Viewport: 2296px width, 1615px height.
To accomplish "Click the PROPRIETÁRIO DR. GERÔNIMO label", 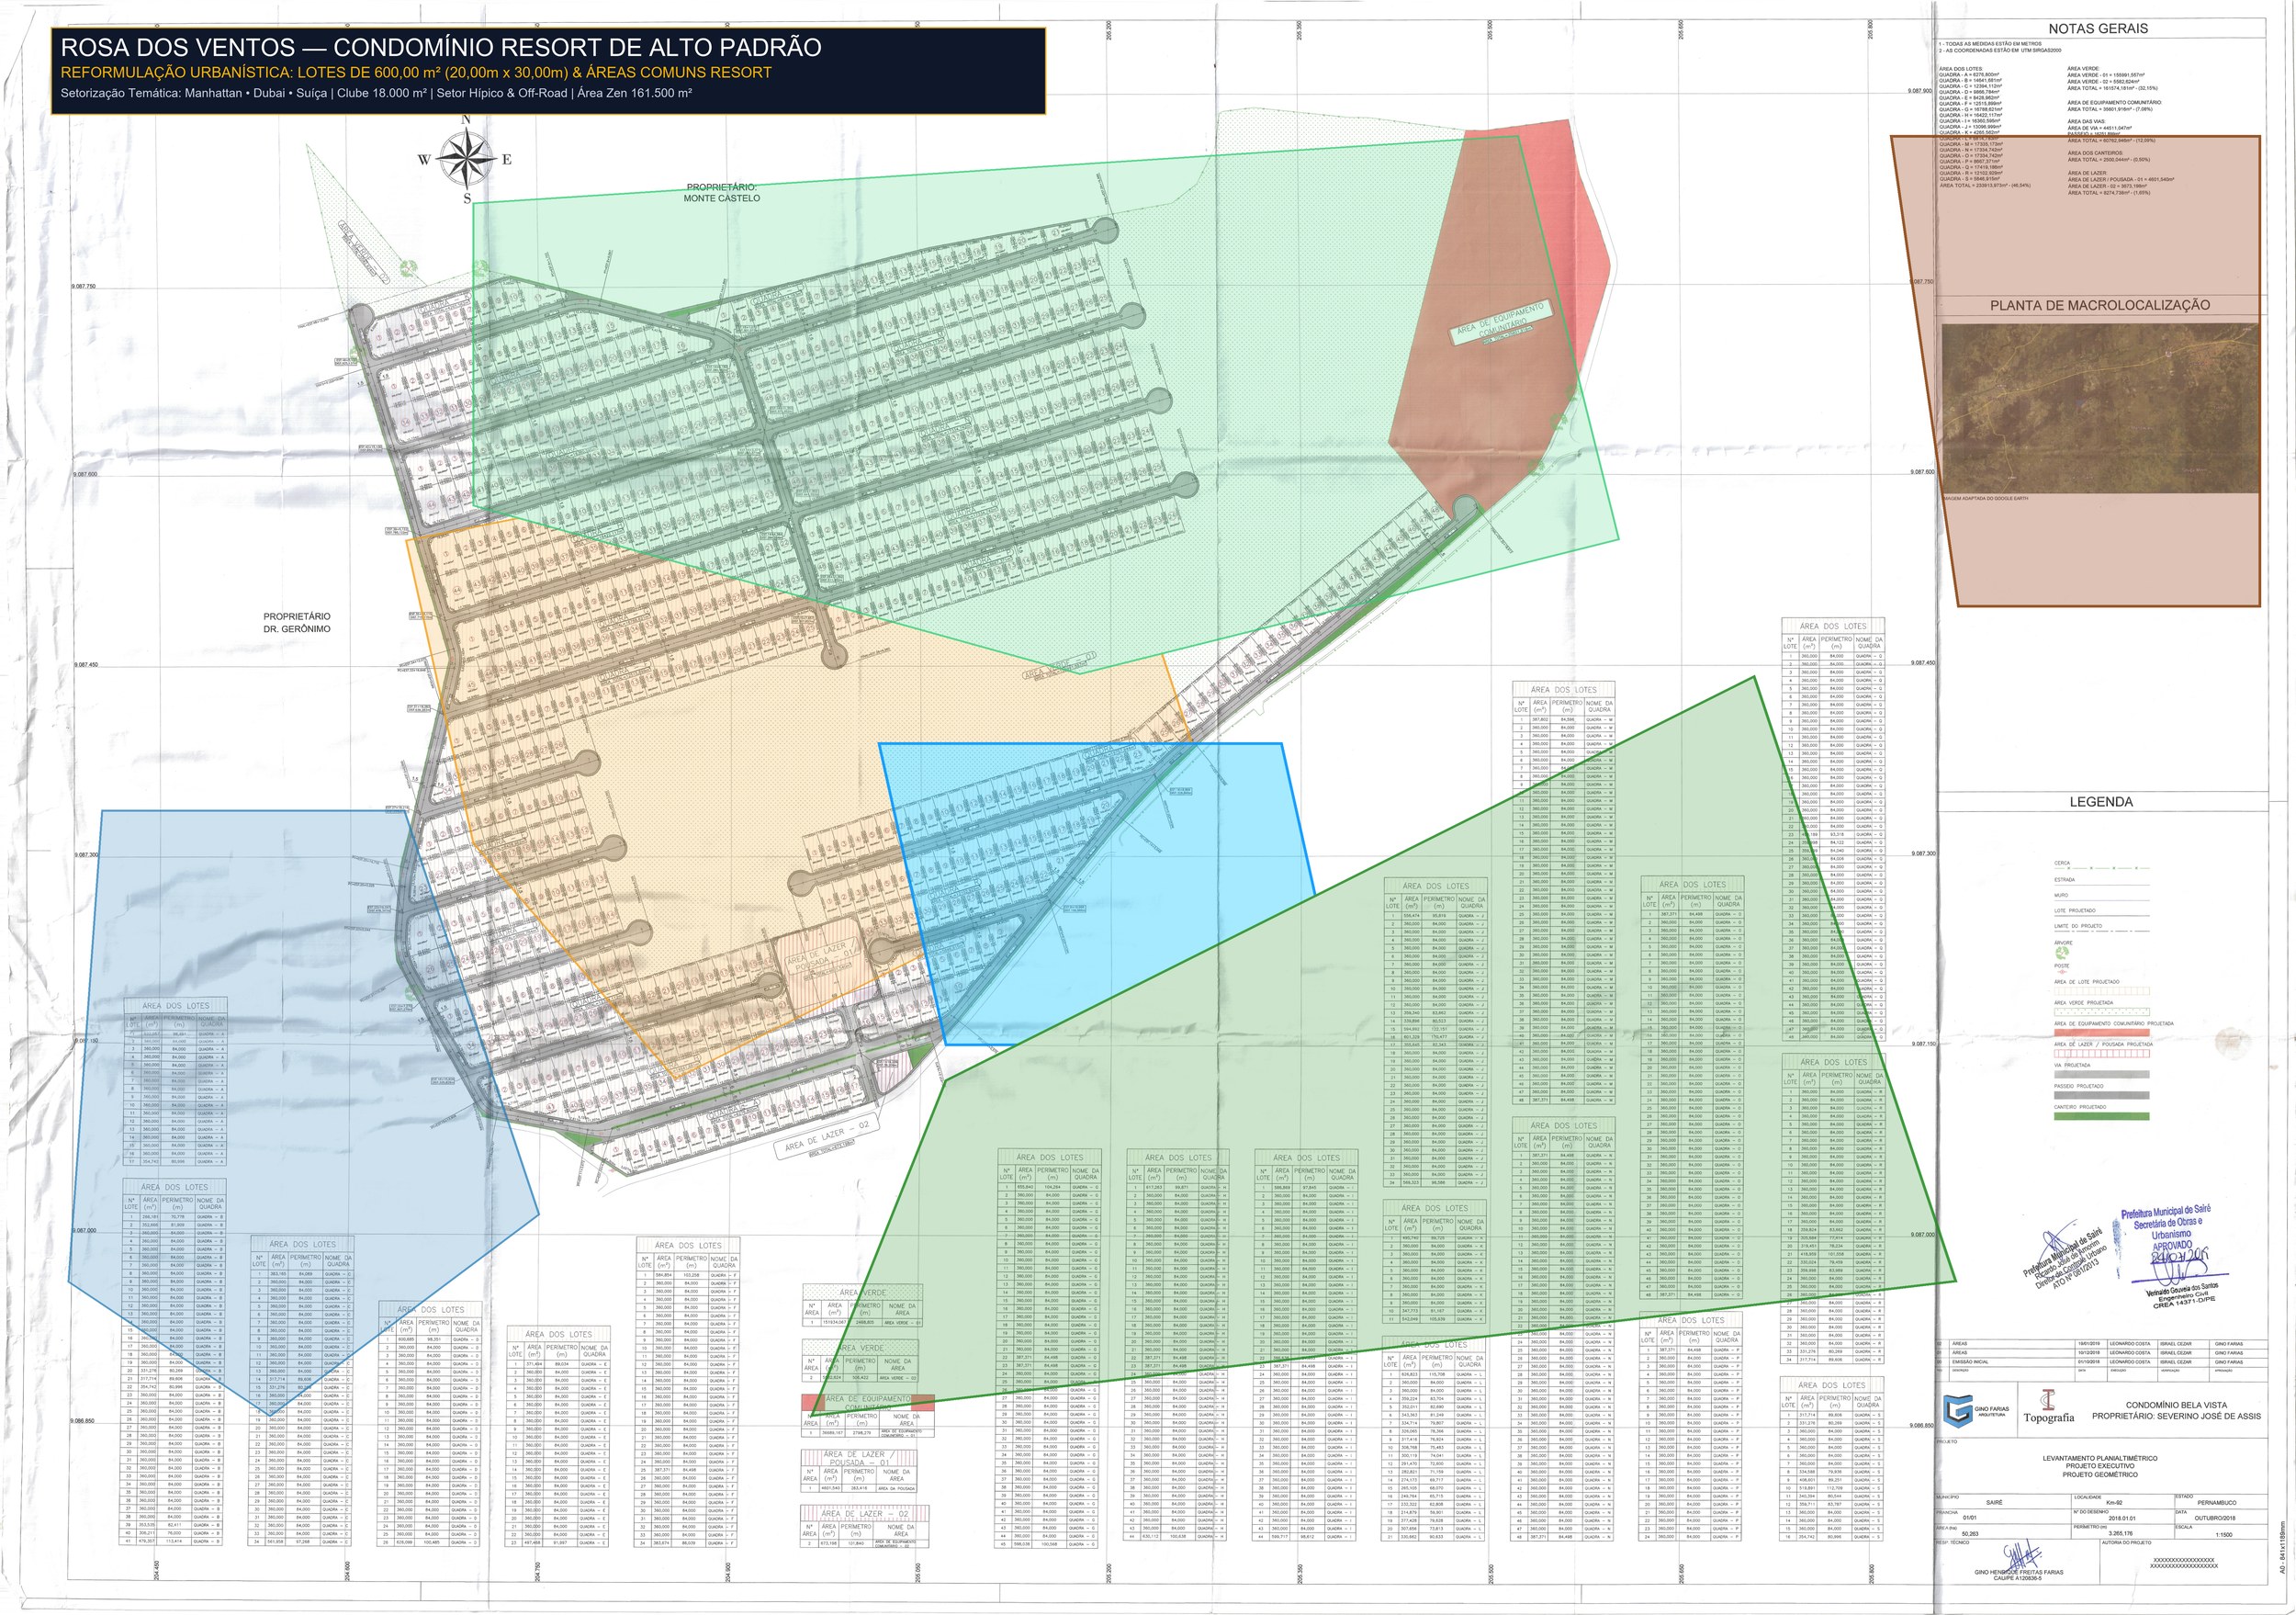I will 297,622.
